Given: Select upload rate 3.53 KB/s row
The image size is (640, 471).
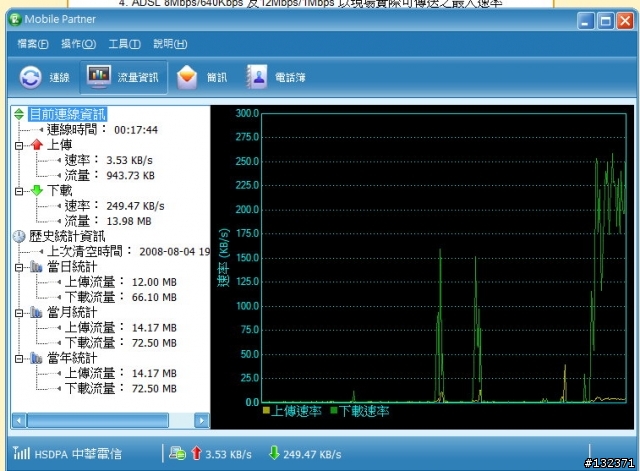Looking at the screenshot, I should [x=108, y=160].
